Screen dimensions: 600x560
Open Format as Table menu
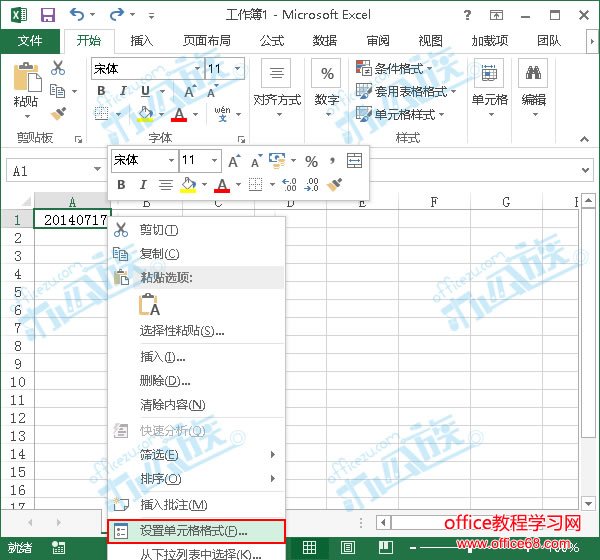point(406,91)
